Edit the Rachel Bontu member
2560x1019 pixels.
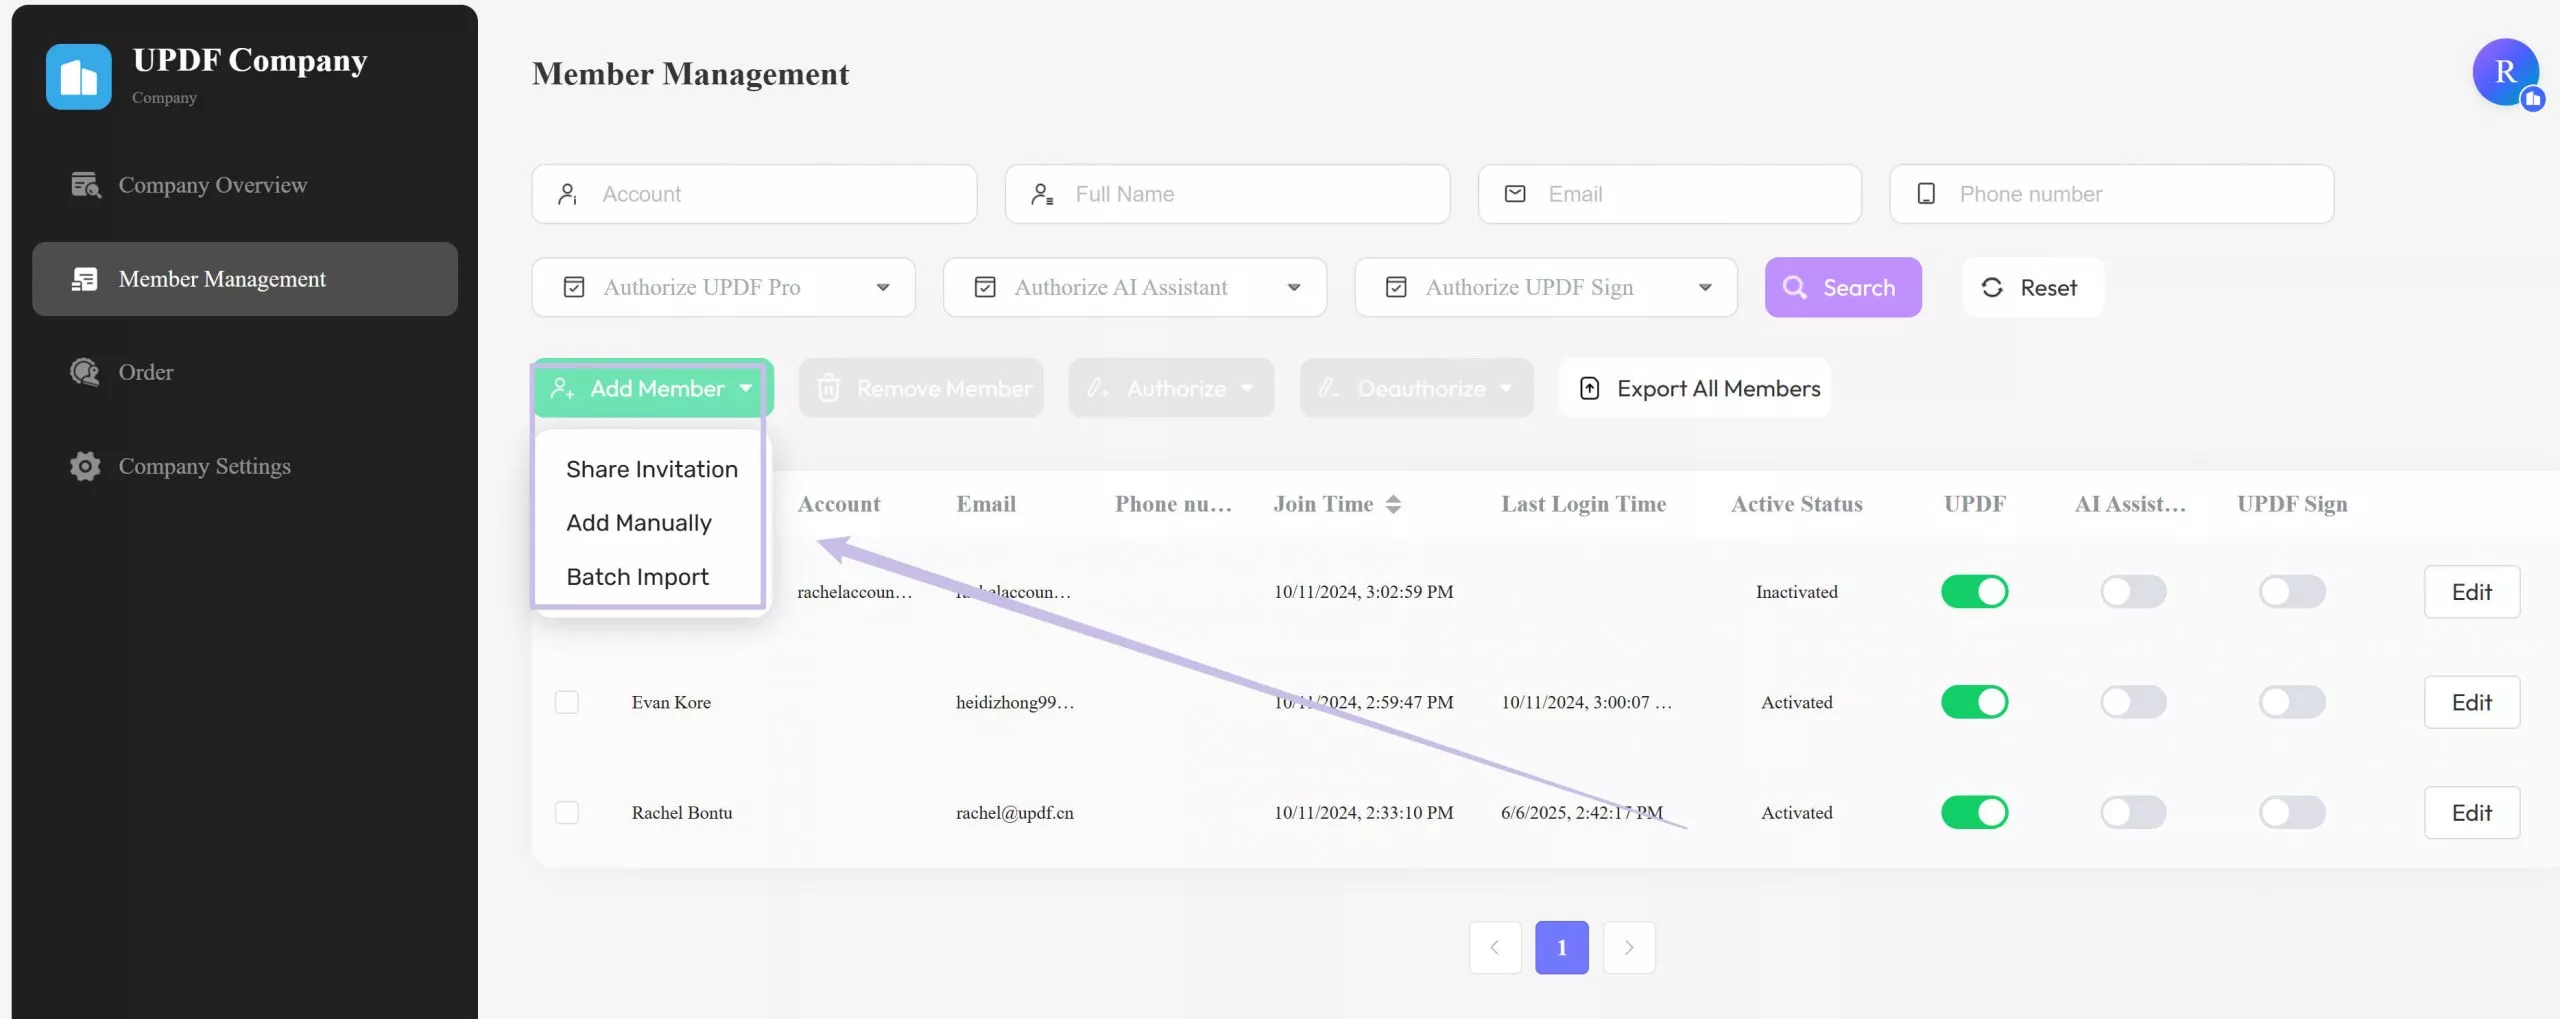2472,812
